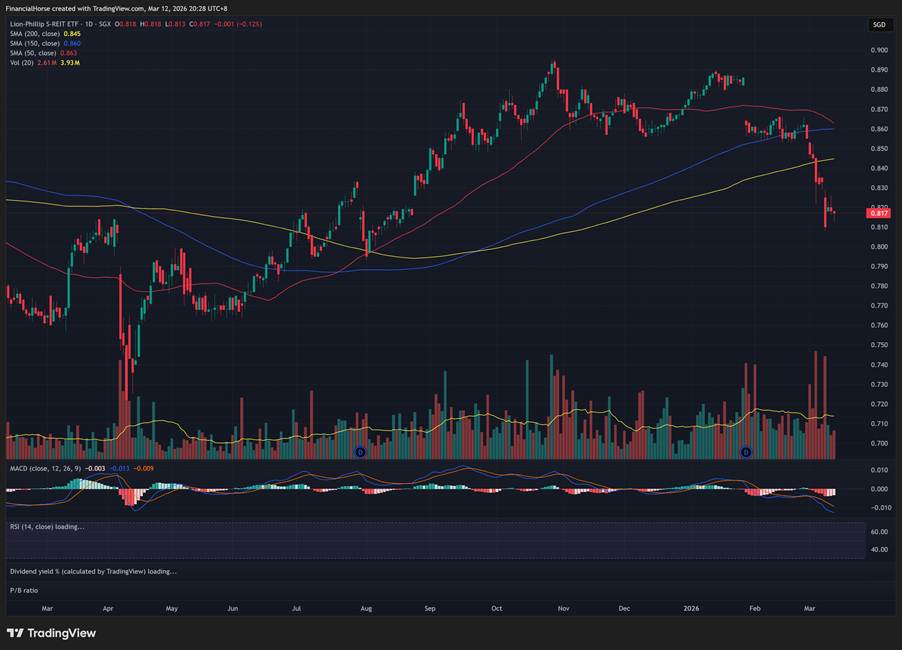Click the dividend marker near August
This screenshot has height=650, width=902.
[360, 453]
